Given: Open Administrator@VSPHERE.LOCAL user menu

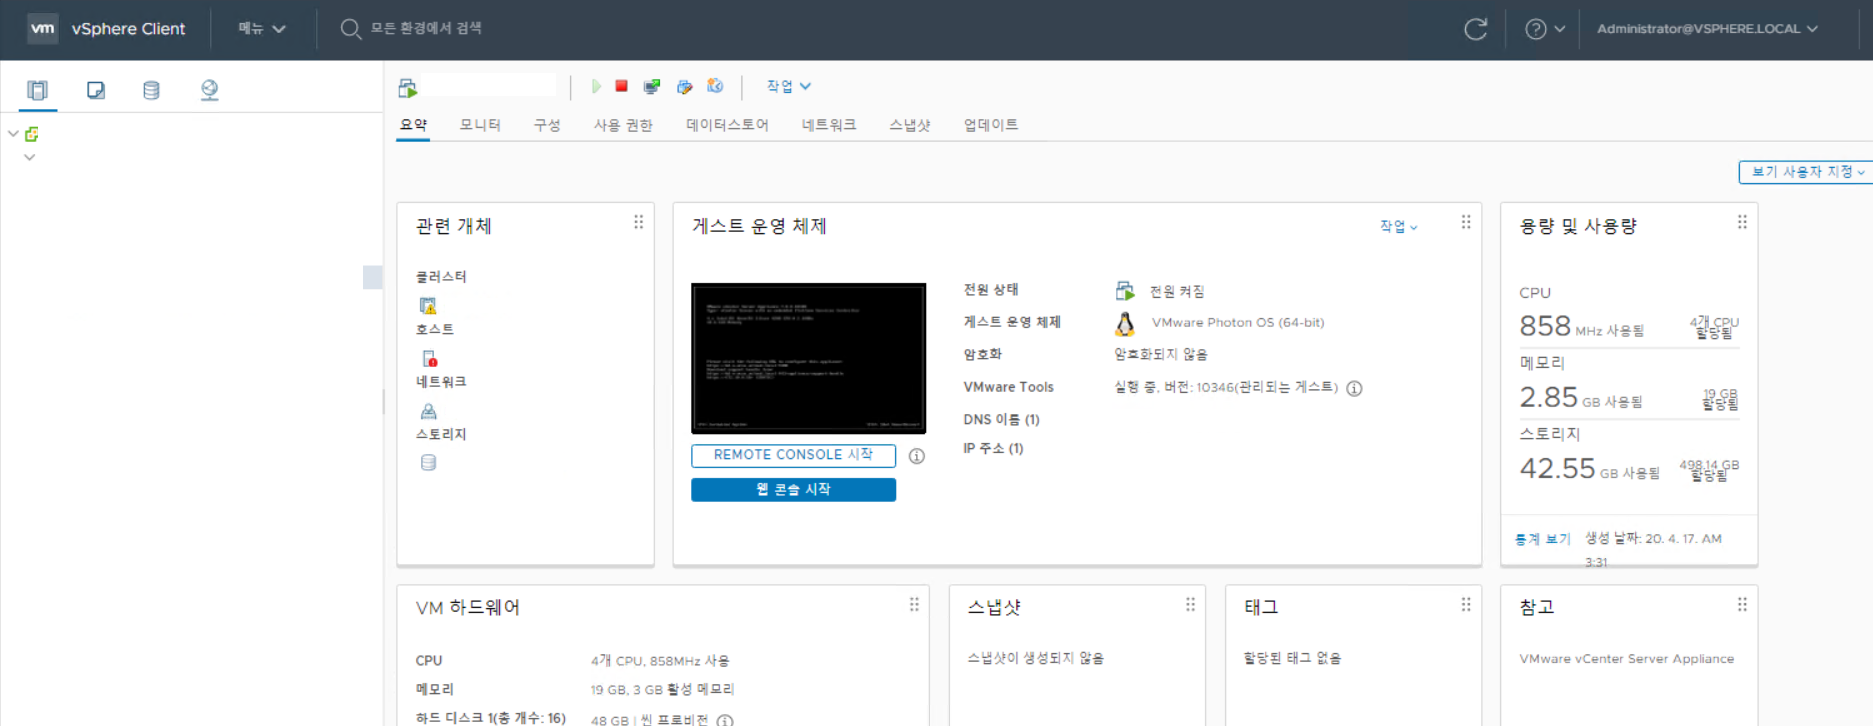Looking at the screenshot, I should [1707, 29].
